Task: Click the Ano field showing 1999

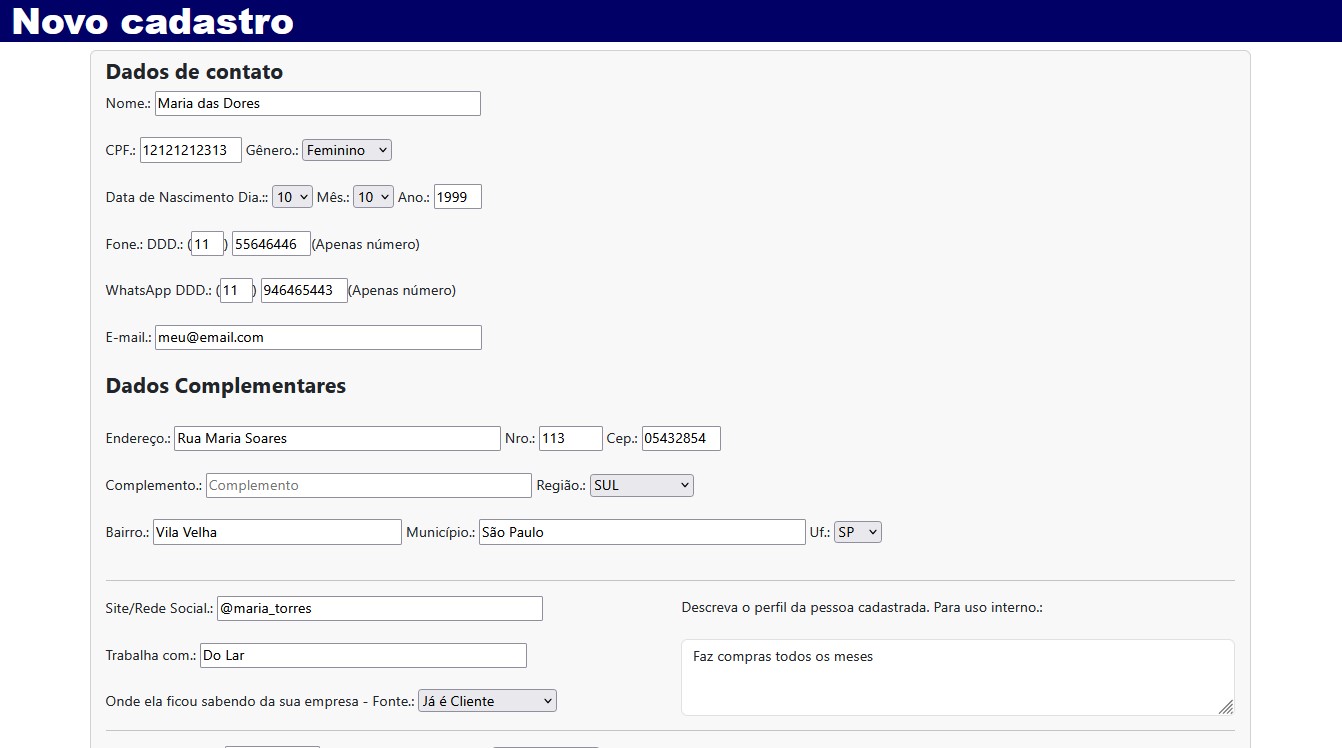Action: 457,197
